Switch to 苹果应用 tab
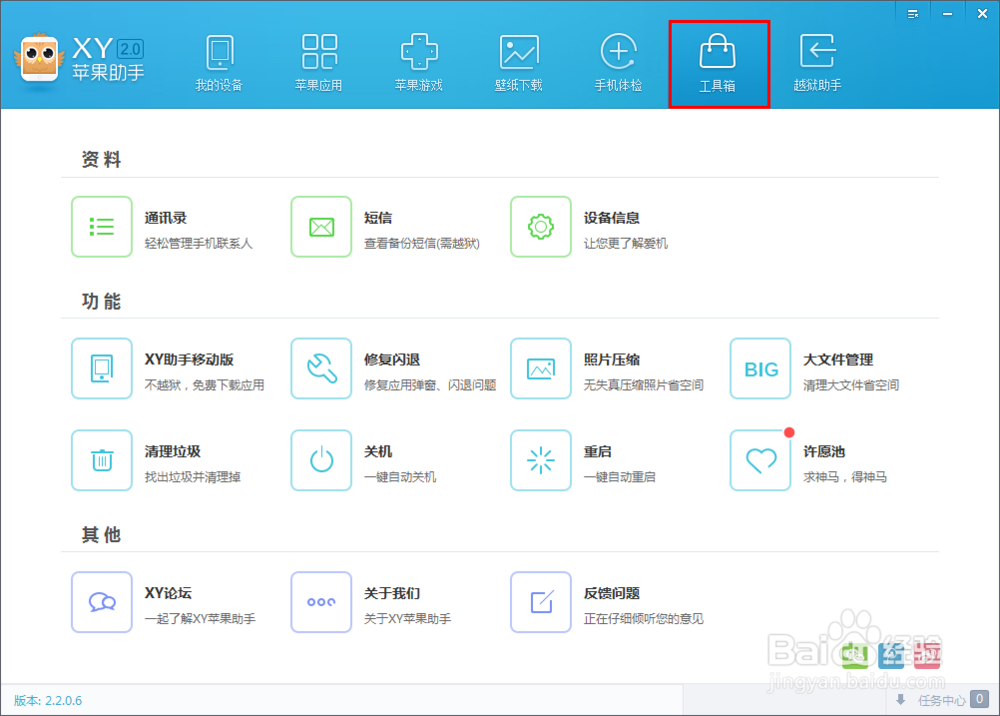The width and height of the screenshot is (1000, 716). point(319,64)
